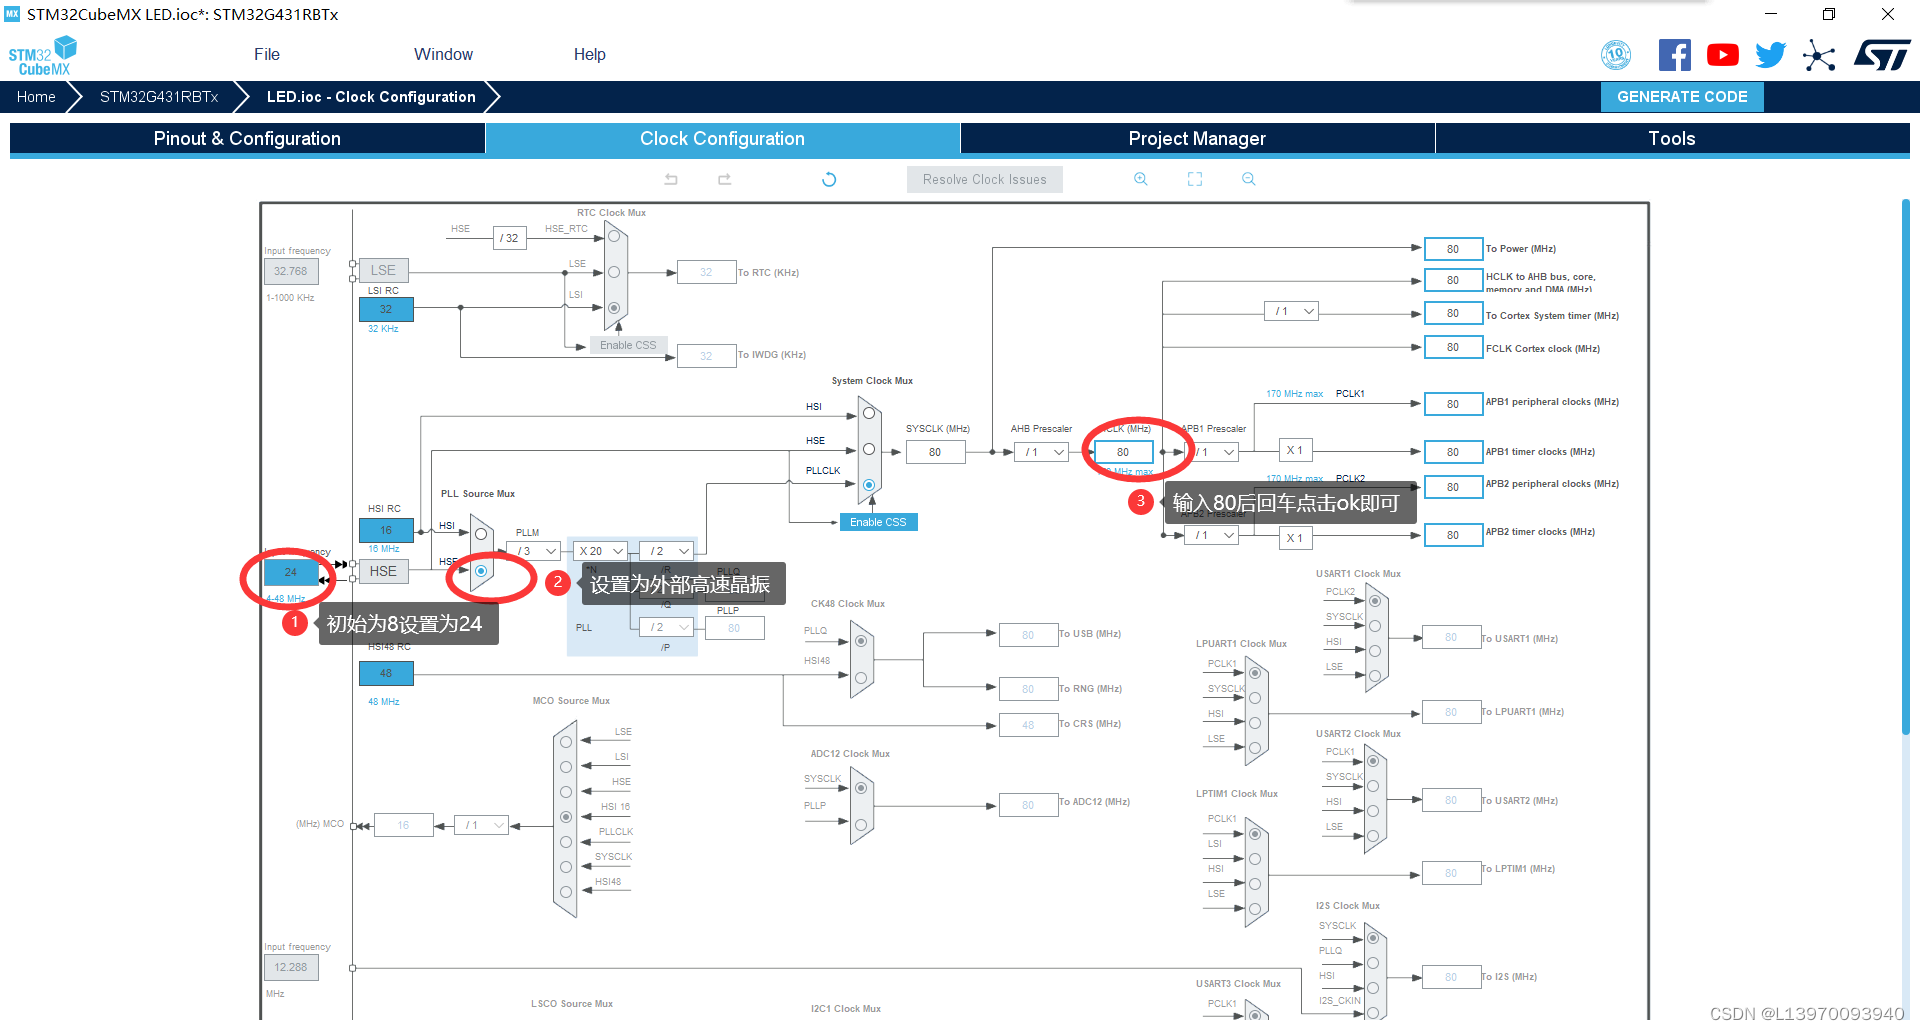Select HSI in System Clock Mux
1920x1030 pixels.
[x=869, y=413]
